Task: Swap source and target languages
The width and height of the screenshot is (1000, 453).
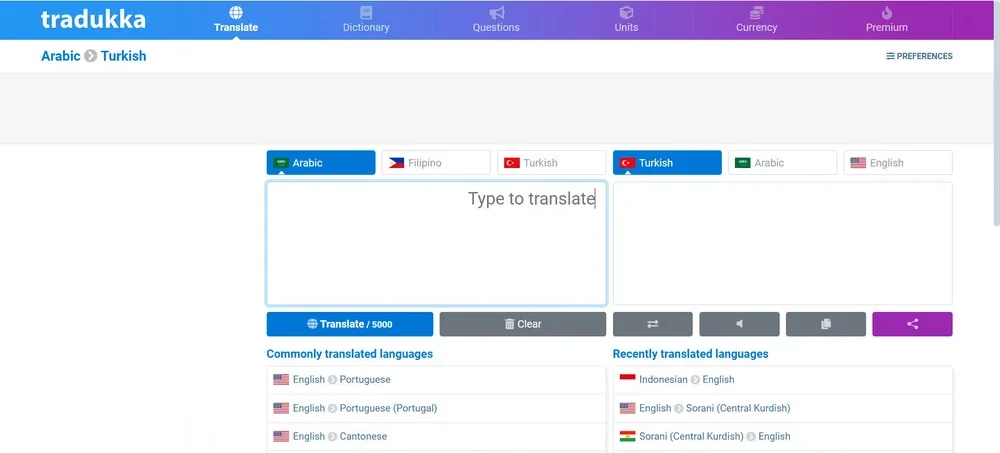Action: 652,324
